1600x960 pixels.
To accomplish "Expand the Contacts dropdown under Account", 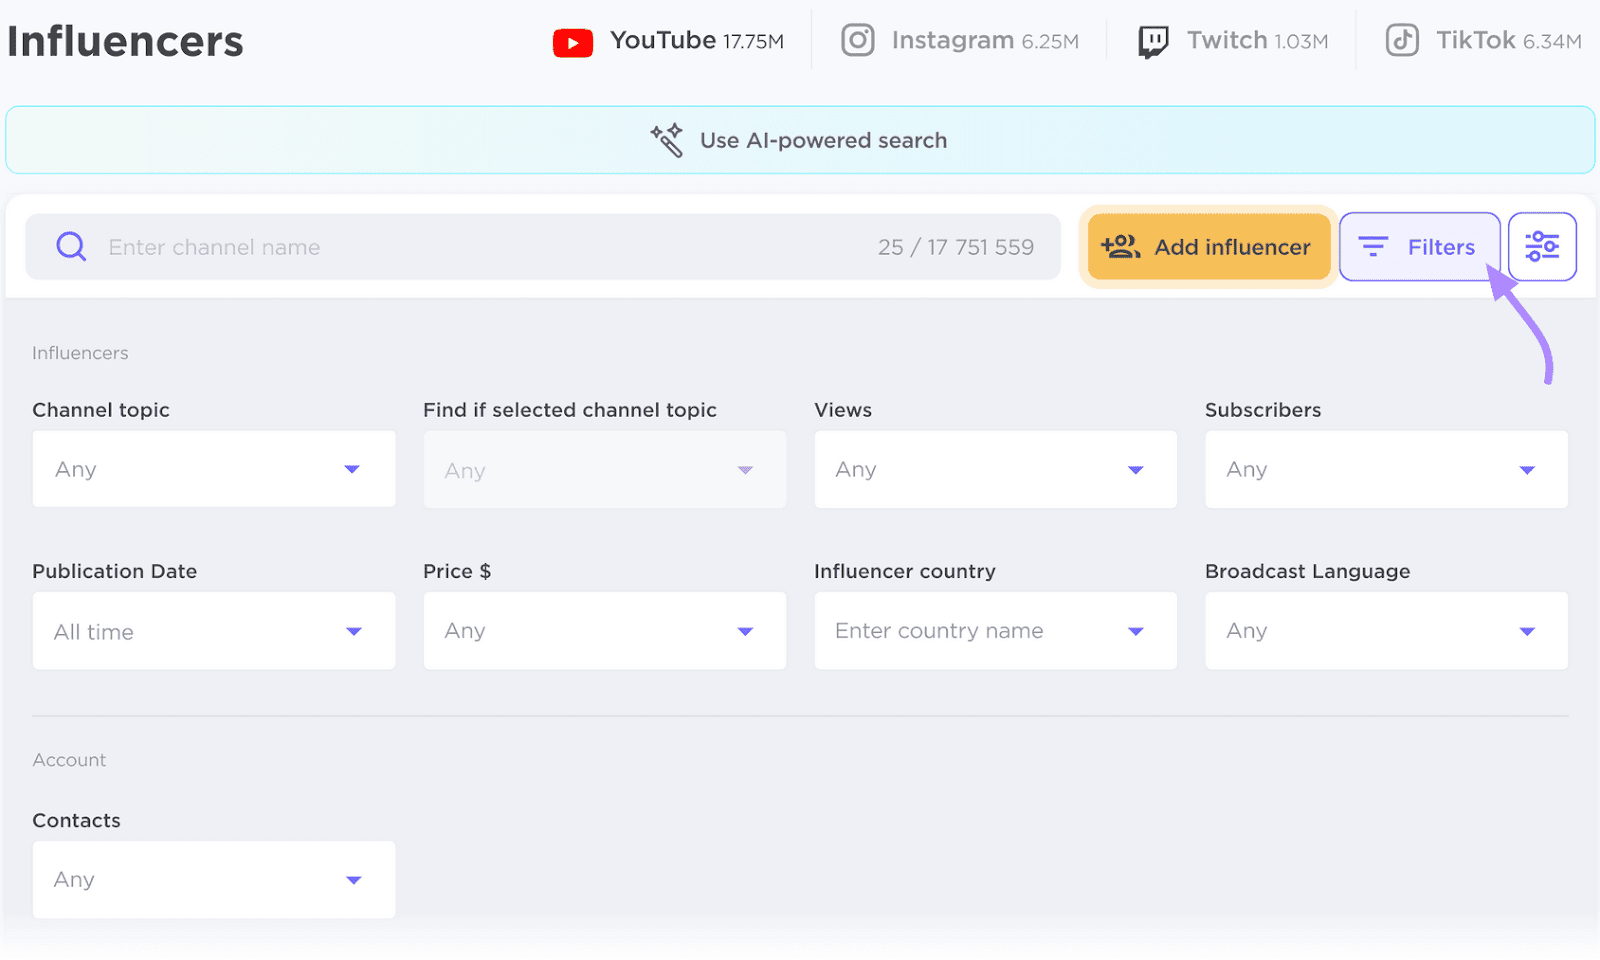I will pos(213,880).
